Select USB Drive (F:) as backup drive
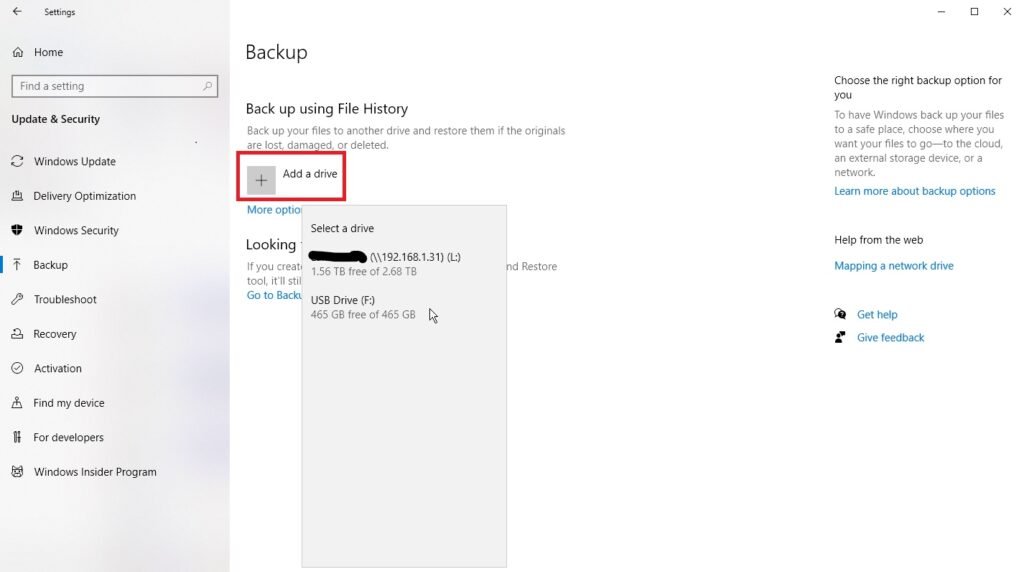1024x572 pixels. (x=404, y=307)
